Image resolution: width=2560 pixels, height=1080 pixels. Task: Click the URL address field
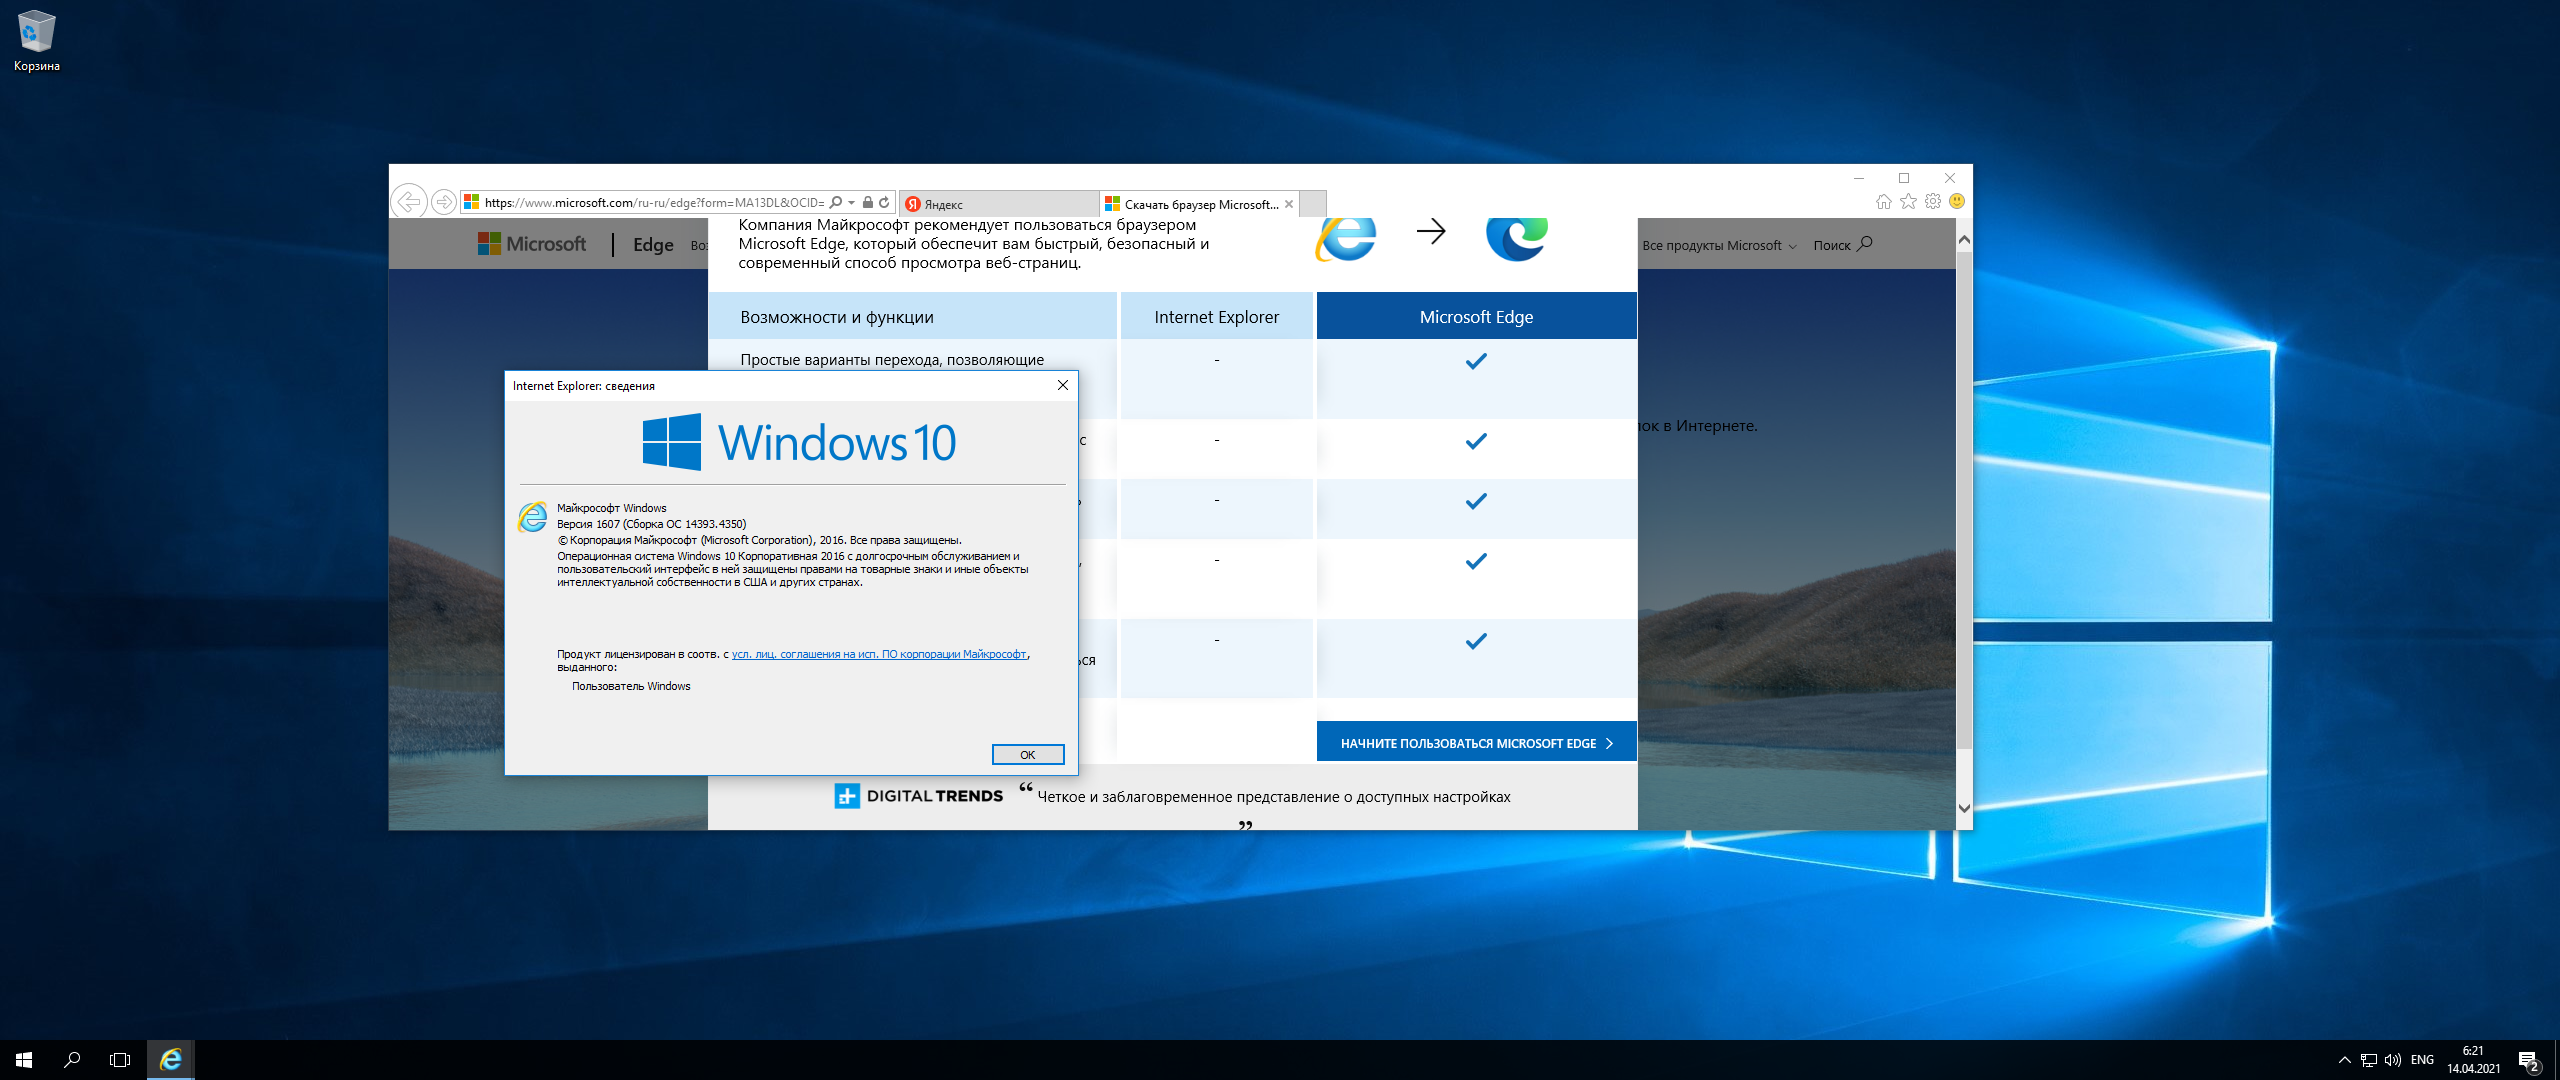coord(654,203)
